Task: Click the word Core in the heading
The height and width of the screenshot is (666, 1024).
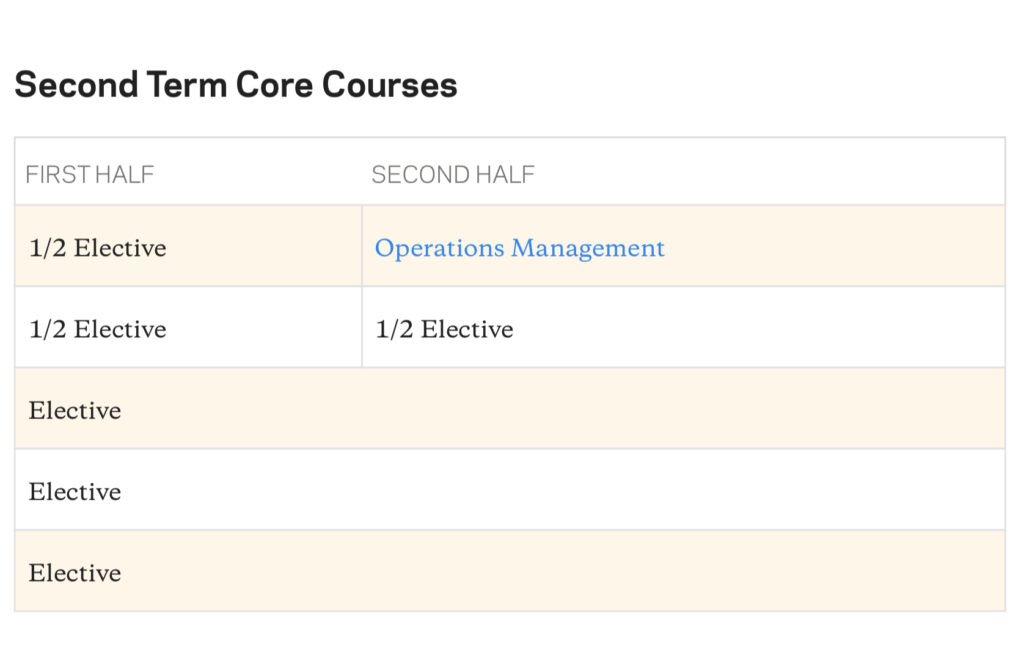Action: click(x=274, y=85)
